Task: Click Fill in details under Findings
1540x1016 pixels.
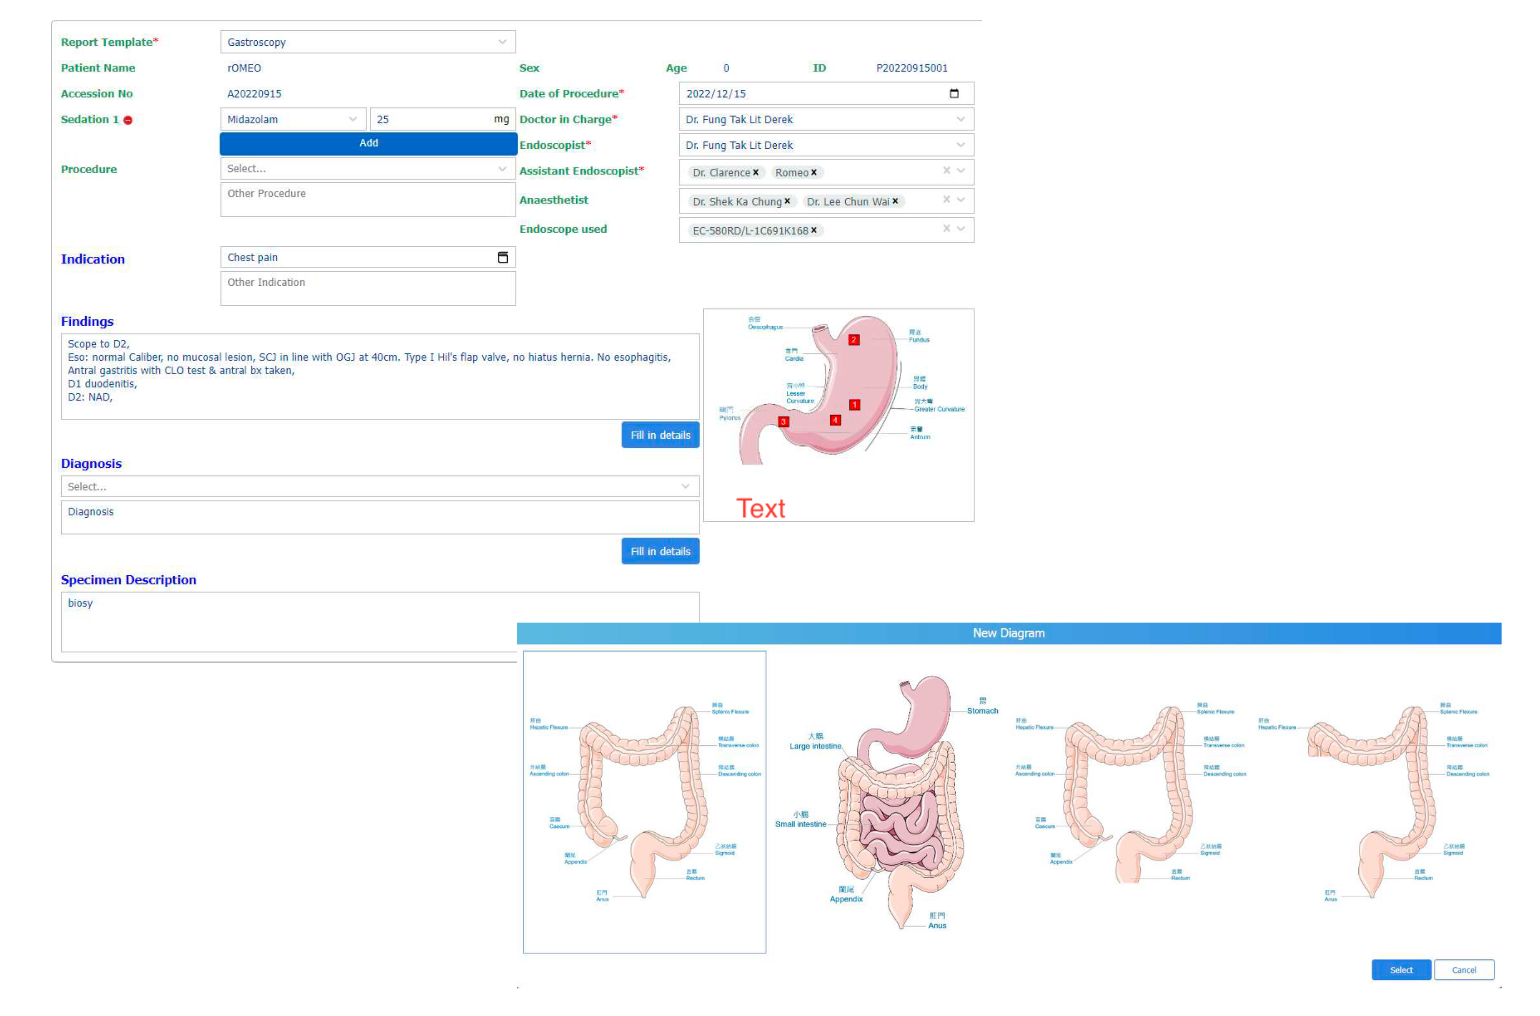Action: [x=660, y=435]
